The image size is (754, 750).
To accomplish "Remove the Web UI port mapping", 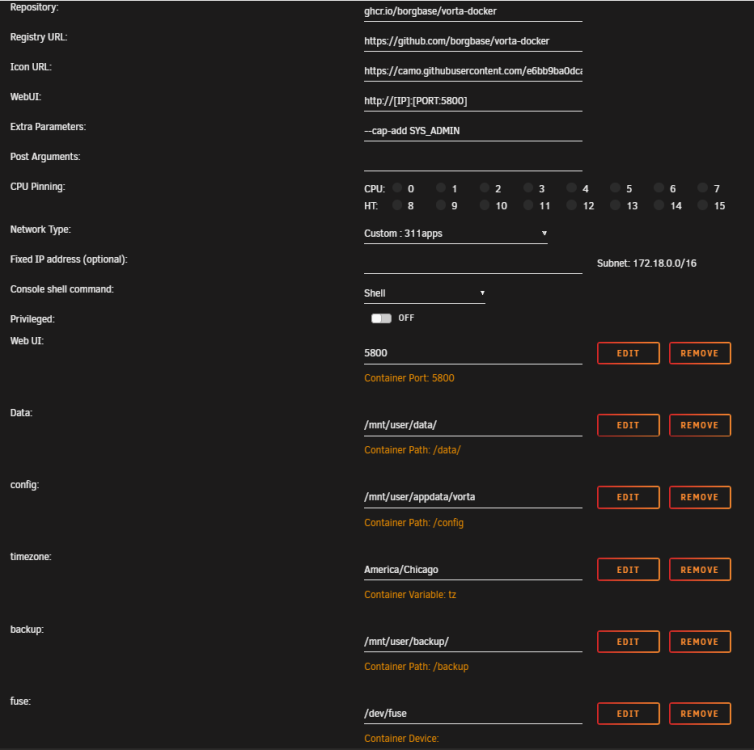I will coord(700,353).
